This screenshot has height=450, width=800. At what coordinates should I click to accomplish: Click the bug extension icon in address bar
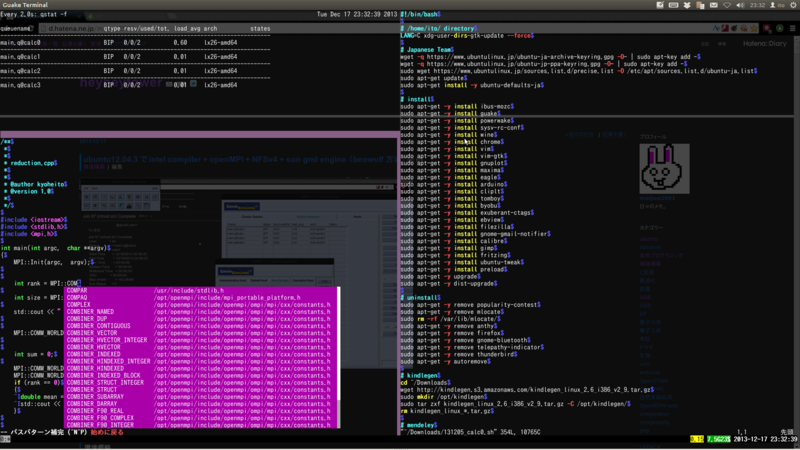pyautogui.click(x=734, y=29)
